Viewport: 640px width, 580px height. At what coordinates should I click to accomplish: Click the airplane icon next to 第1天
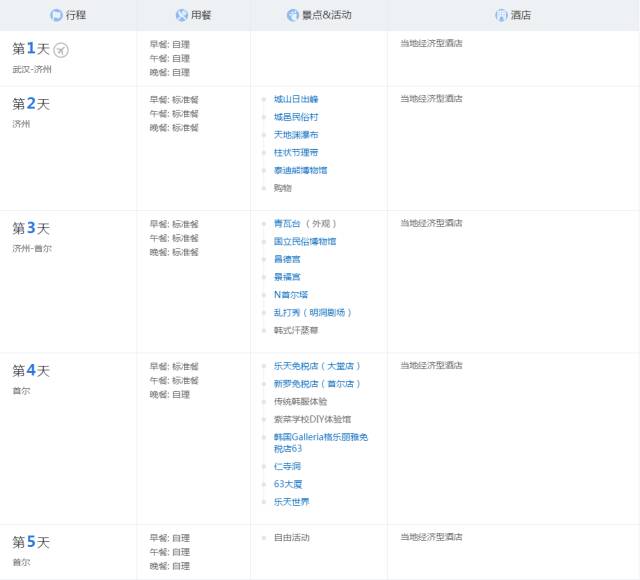coord(61,50)
